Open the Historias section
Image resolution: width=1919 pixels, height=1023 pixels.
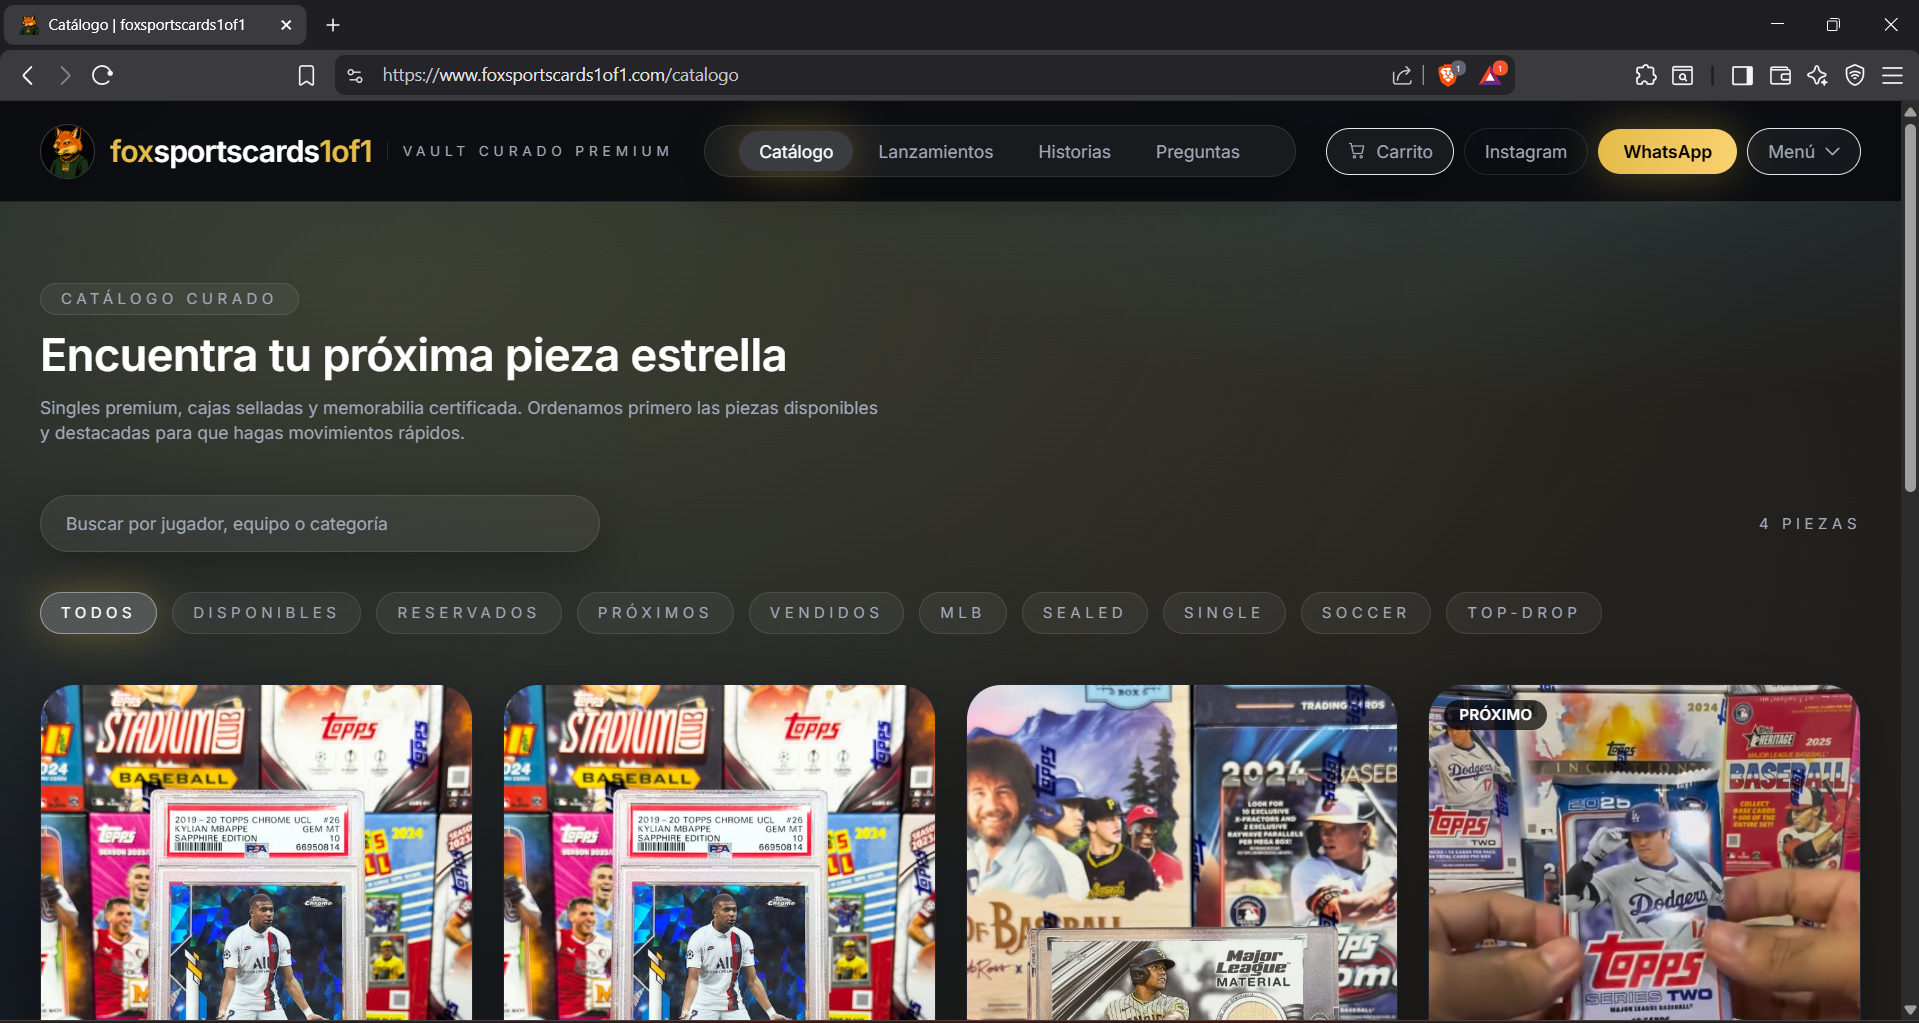click(1074, 151)
